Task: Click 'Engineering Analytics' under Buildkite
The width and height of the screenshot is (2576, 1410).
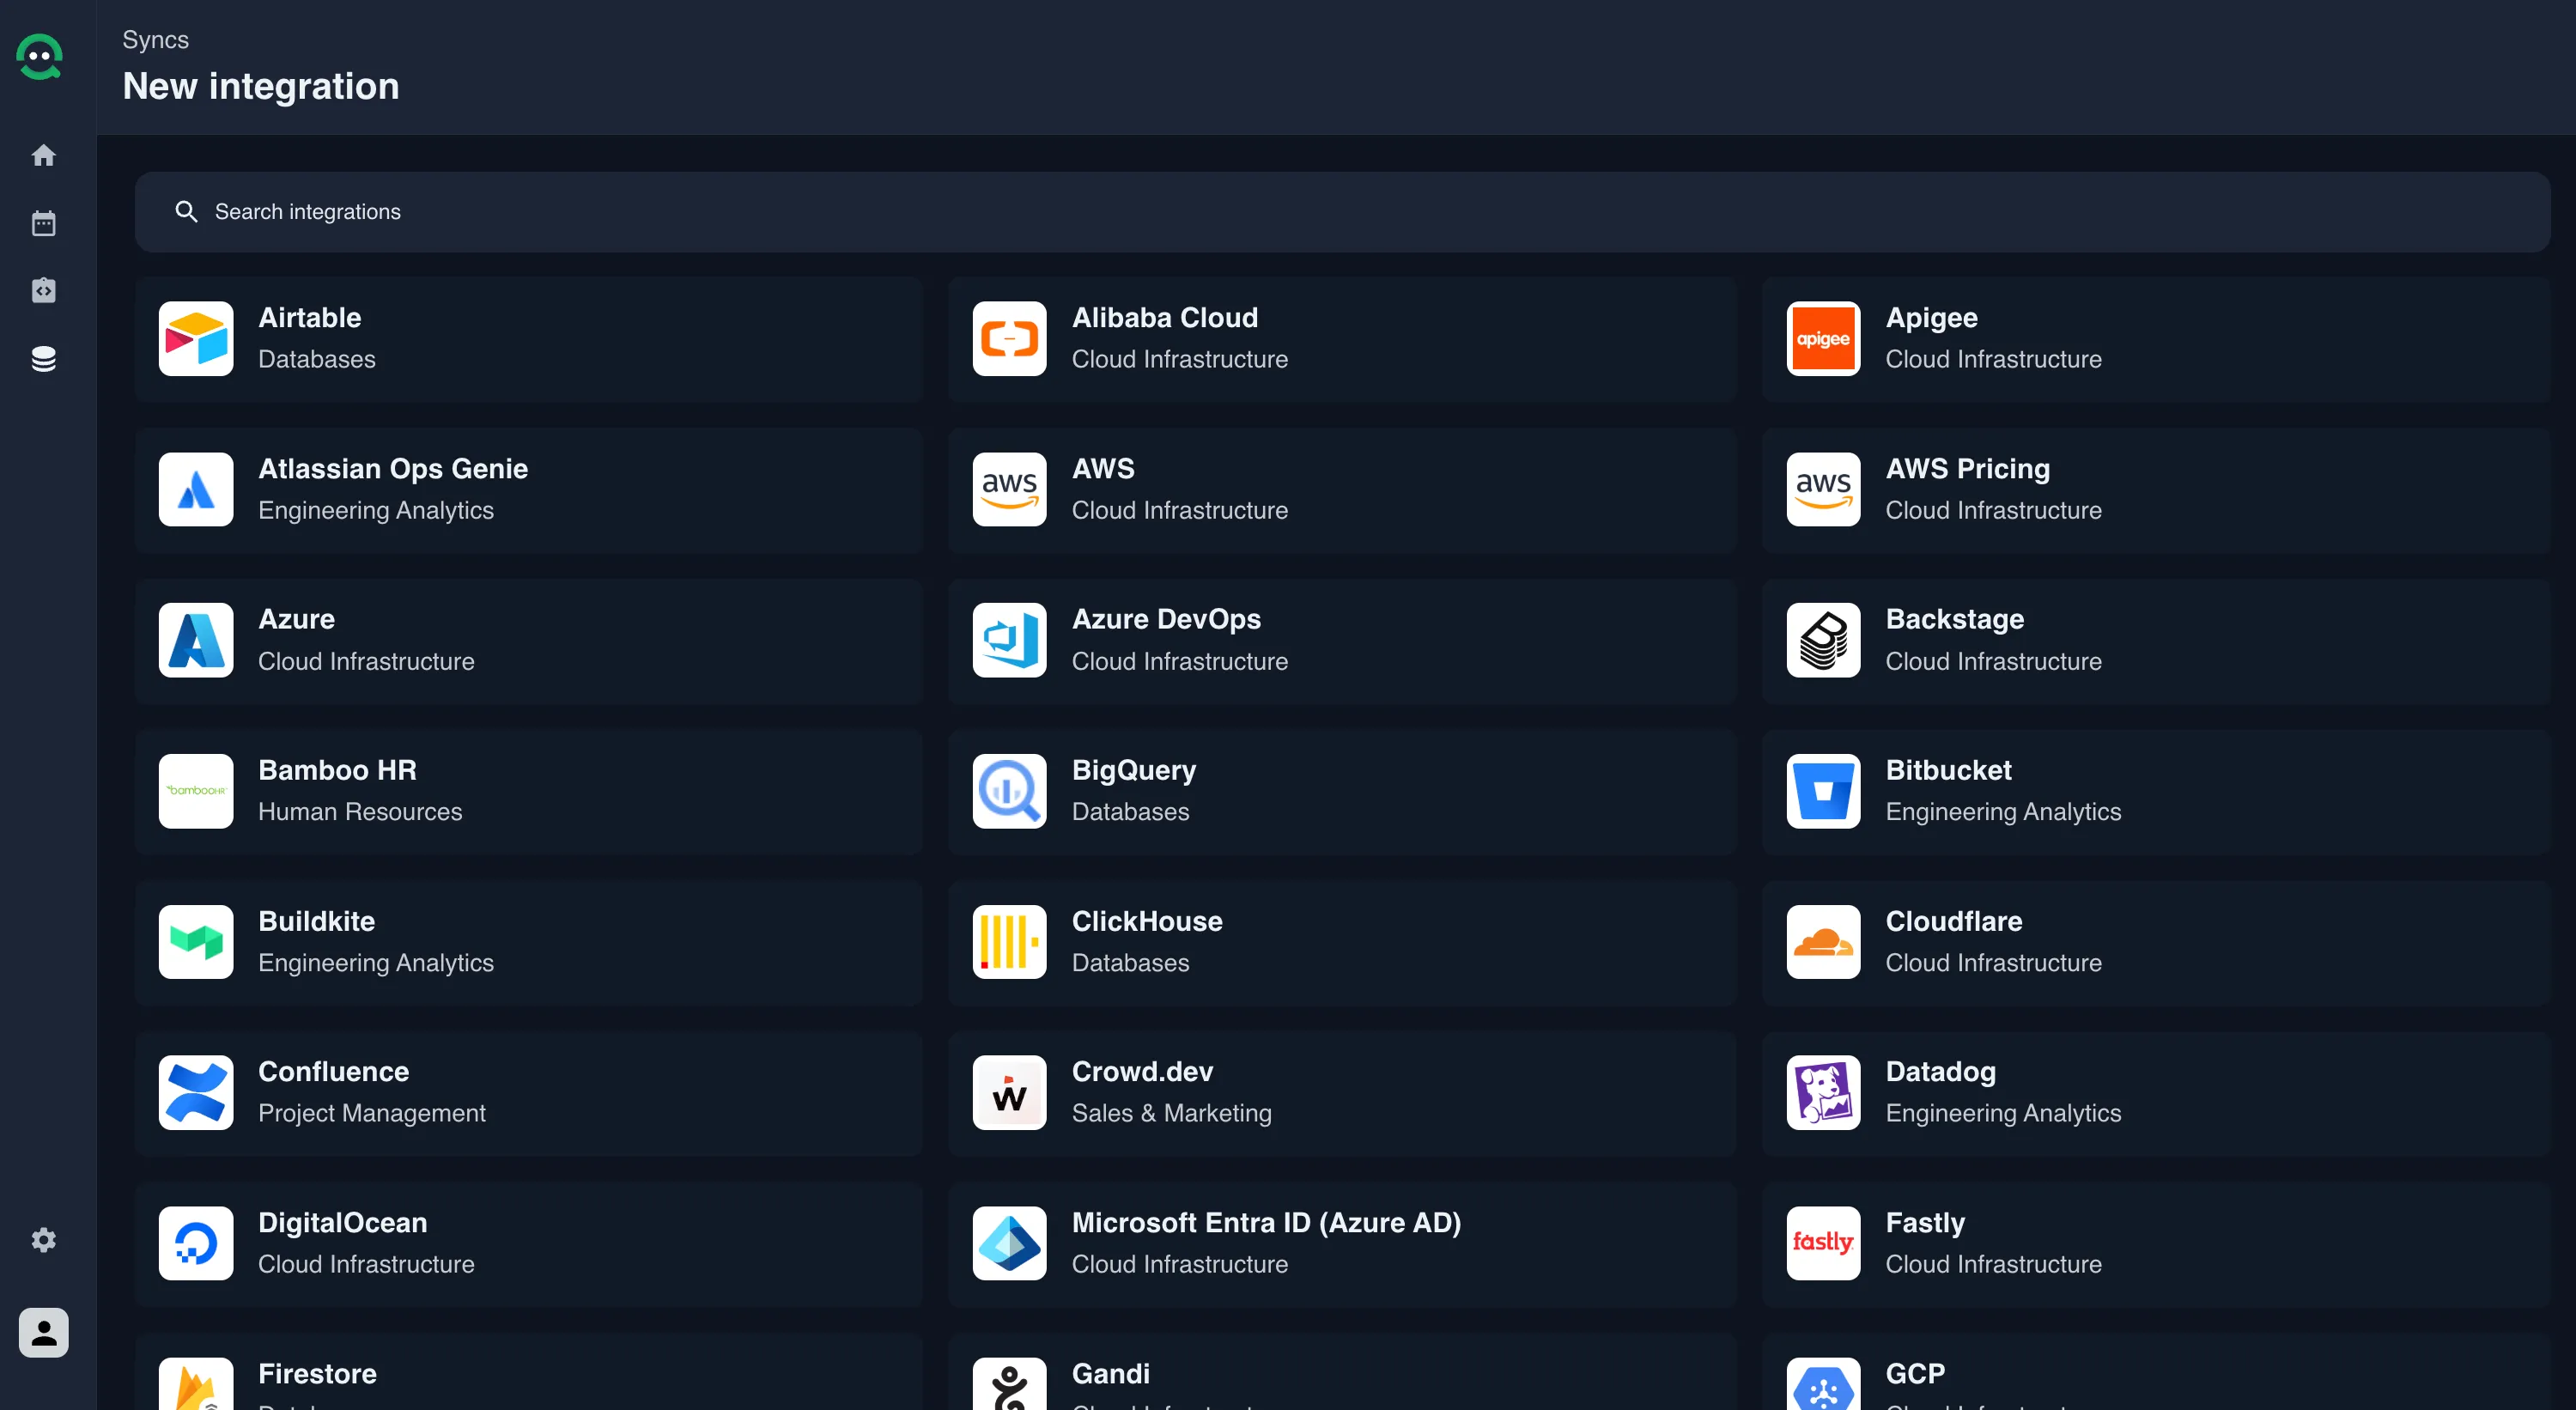Action: [376, 963]
